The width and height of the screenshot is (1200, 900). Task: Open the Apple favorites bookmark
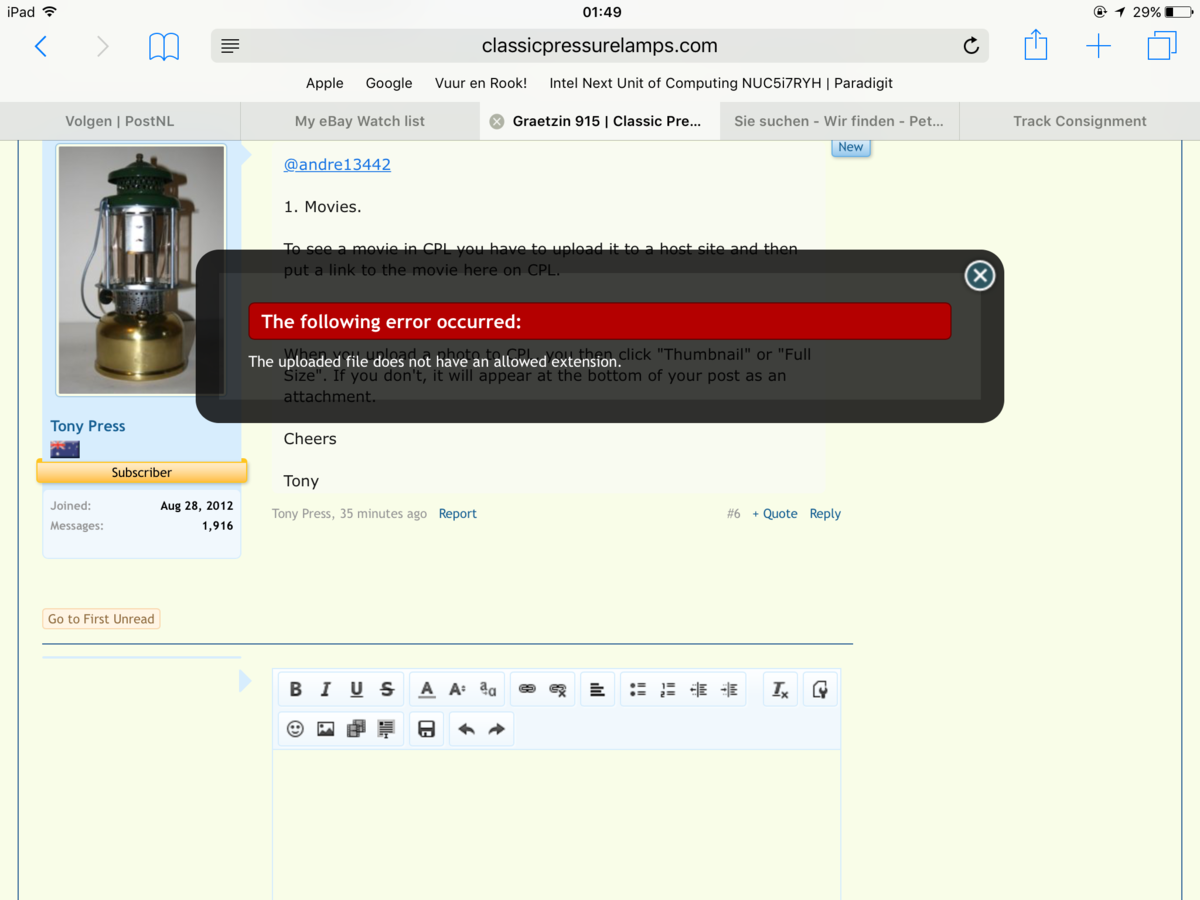(325, 83)
